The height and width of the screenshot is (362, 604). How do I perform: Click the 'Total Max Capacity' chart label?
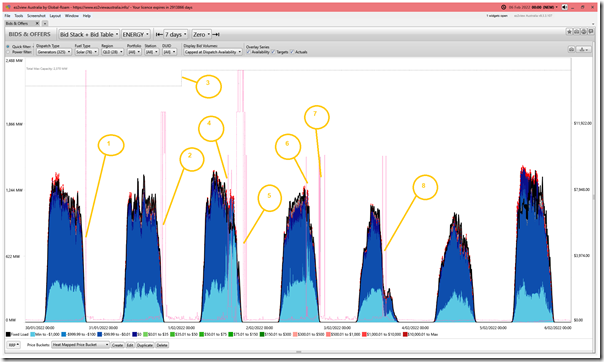[x=47, y=69]
